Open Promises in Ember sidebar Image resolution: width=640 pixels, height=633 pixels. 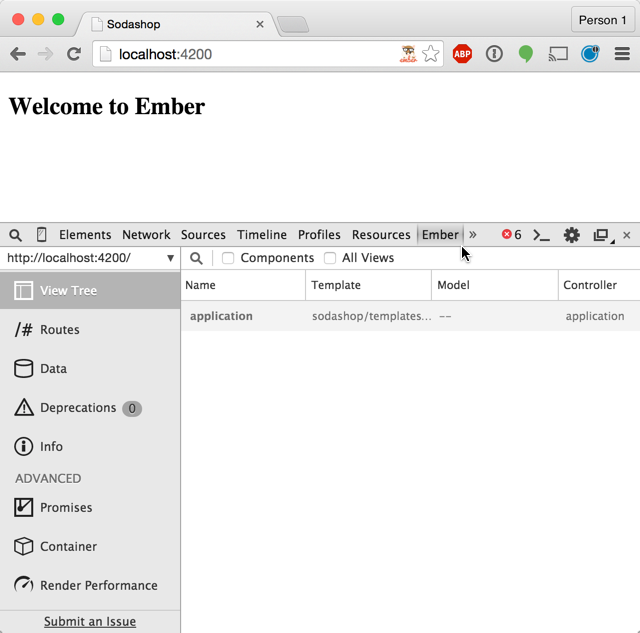90,507
